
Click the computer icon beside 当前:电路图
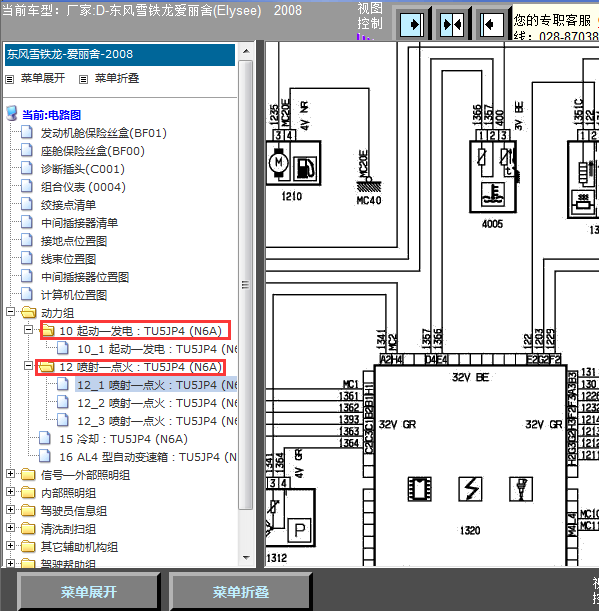[12, 113]
